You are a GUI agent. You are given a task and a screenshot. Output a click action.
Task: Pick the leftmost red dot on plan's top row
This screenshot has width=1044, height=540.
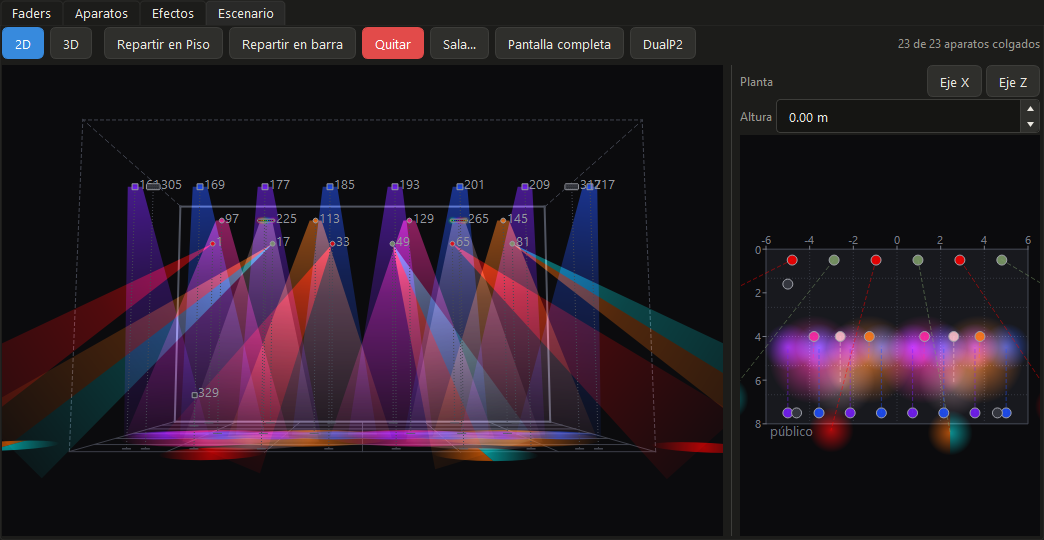(x=792, y=260)
